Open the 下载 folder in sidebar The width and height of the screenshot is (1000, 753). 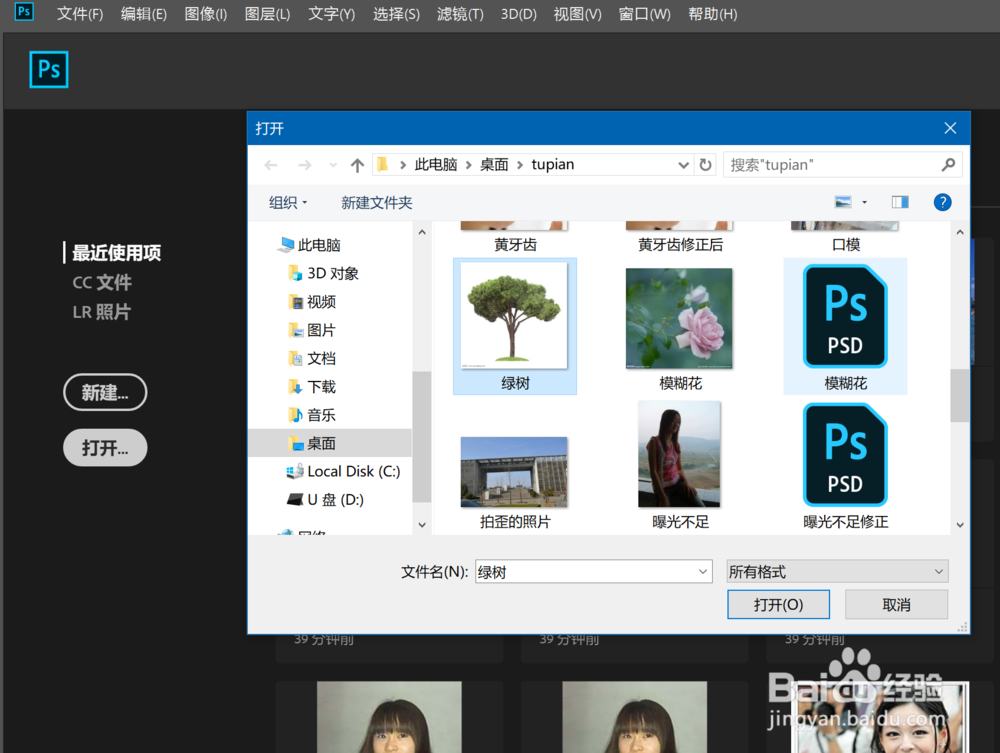[x=312, y=386]
